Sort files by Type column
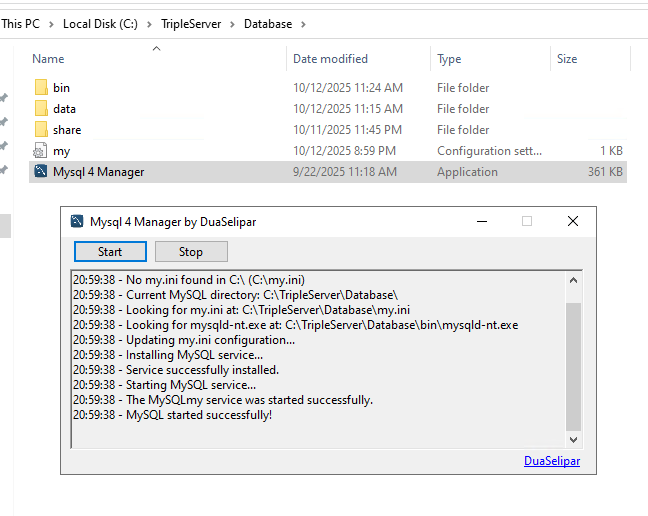Image resolution: width=648 pixels, height=516 pixels. click(449, 59)
